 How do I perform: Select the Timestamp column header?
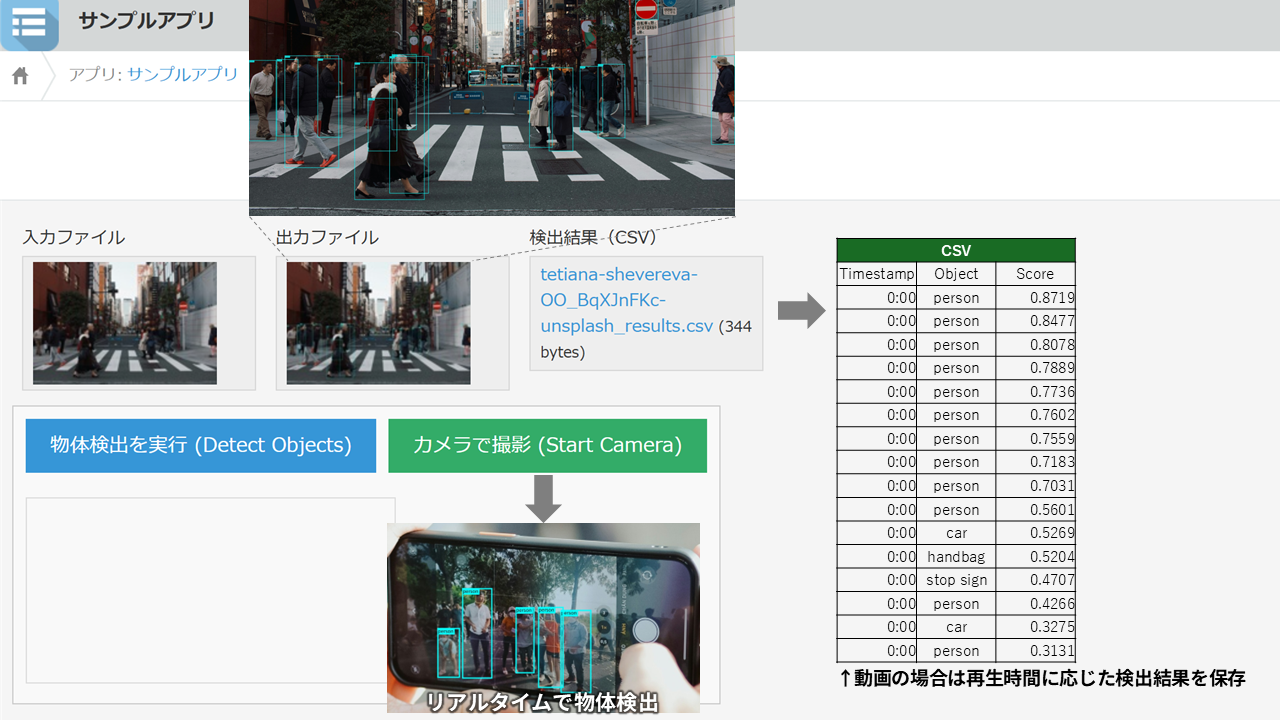[877, 274]
